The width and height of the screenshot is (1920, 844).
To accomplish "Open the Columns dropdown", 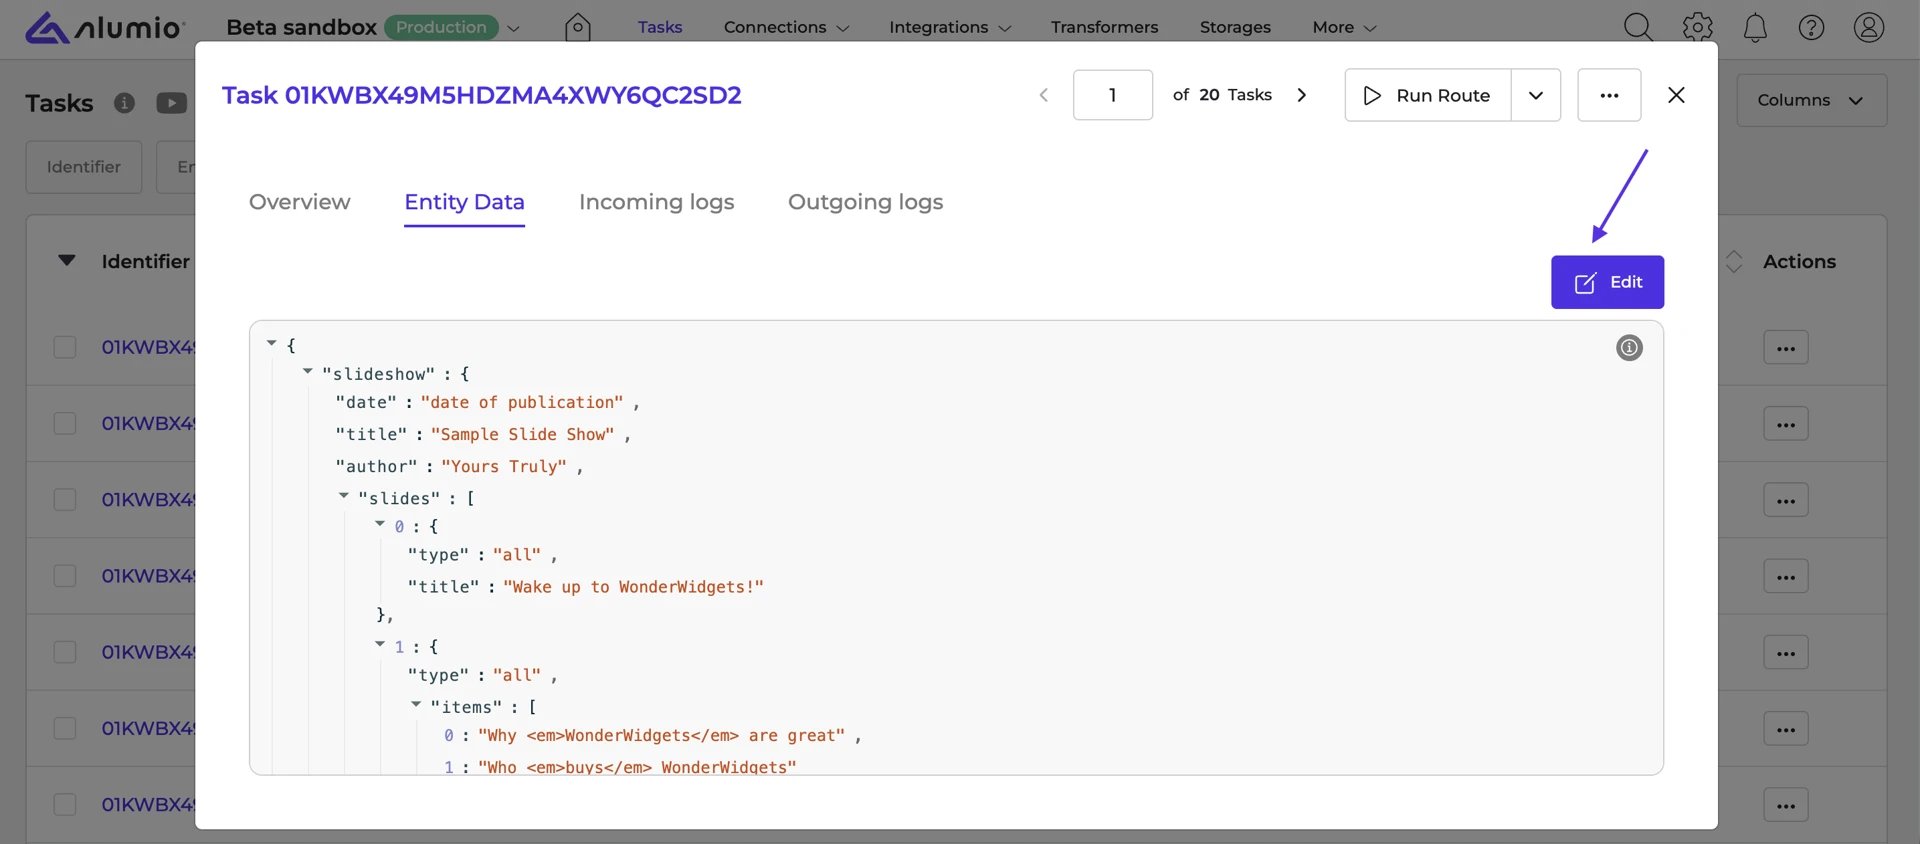I will pyautogui.click(x=1811, y=100).
